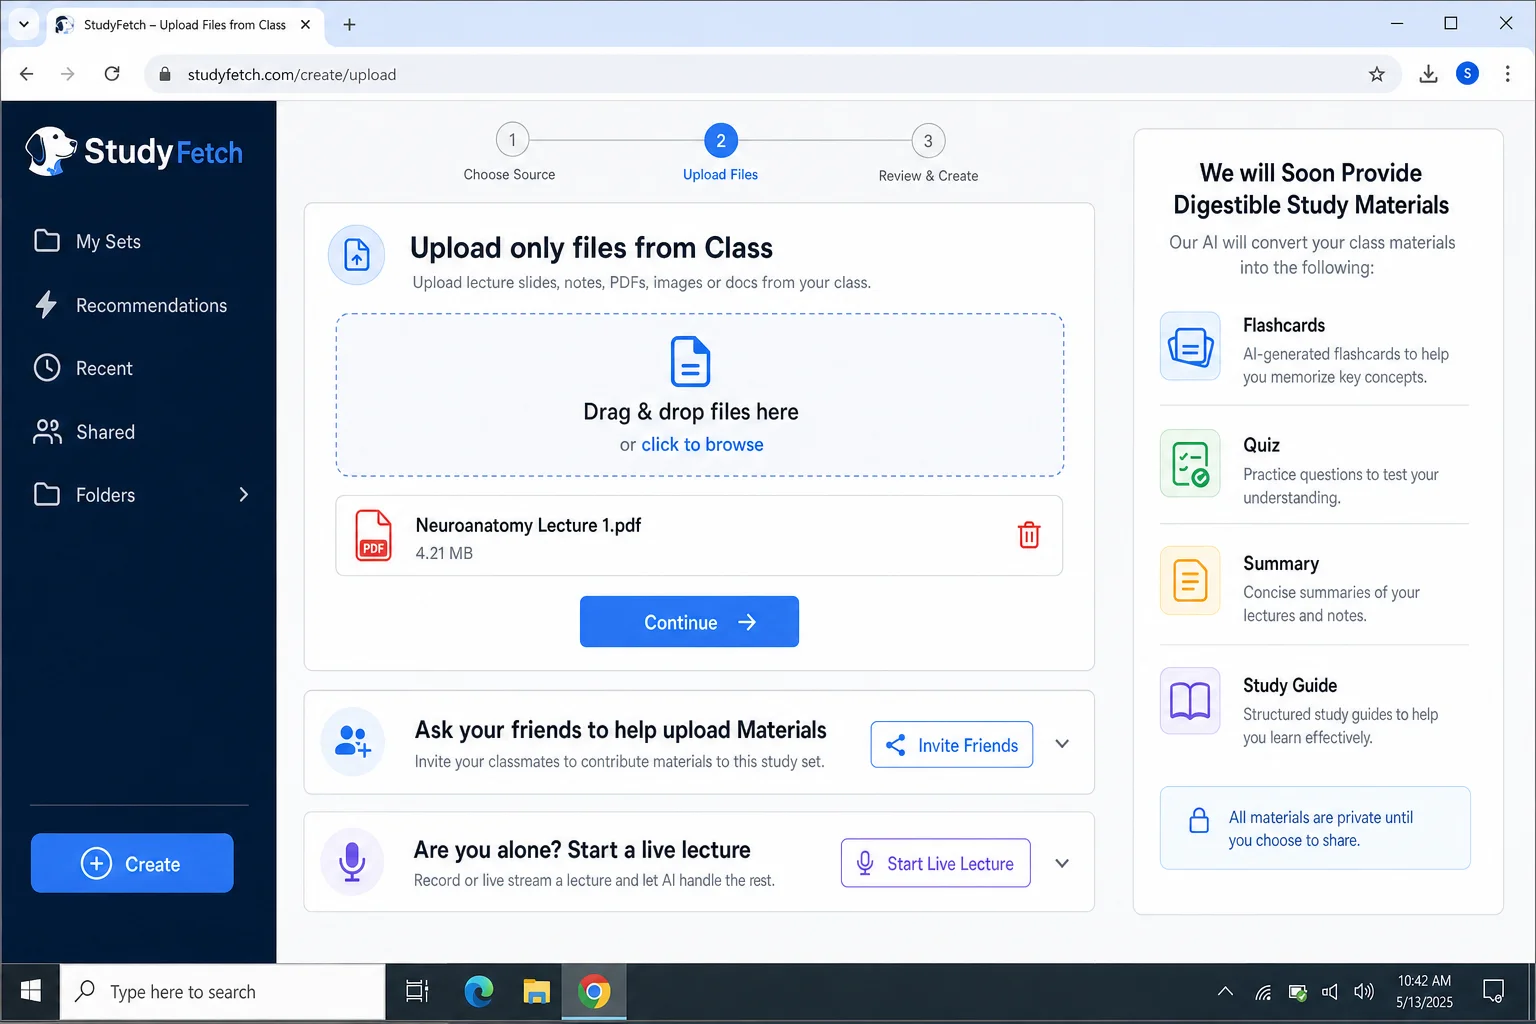Click the Study Guide book icon
Screen dimensions: 1536x1024
tap(1190, 701)
